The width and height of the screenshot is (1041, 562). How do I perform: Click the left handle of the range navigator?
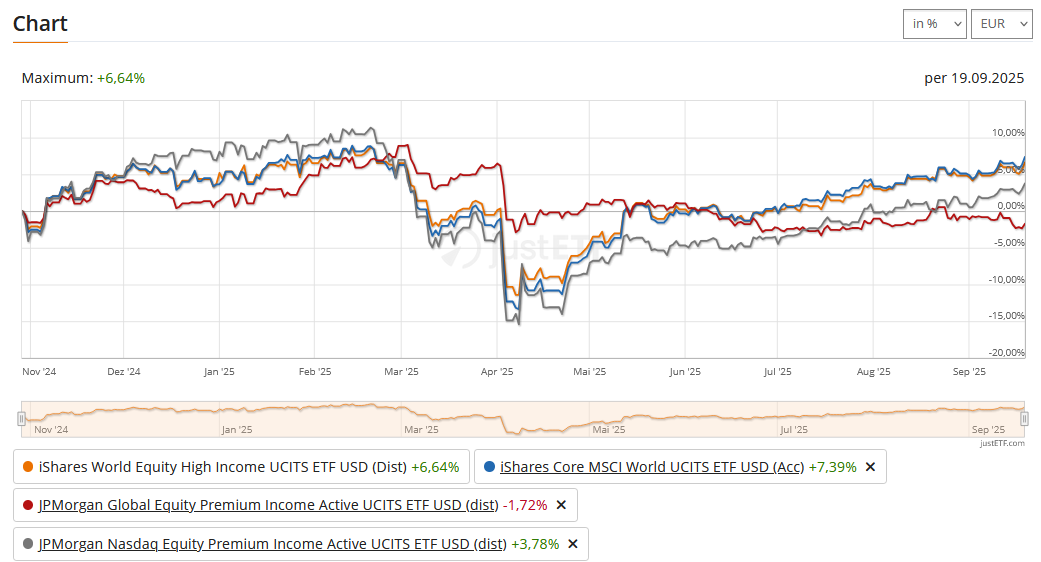pyautogui.click(x=21, y=419)
